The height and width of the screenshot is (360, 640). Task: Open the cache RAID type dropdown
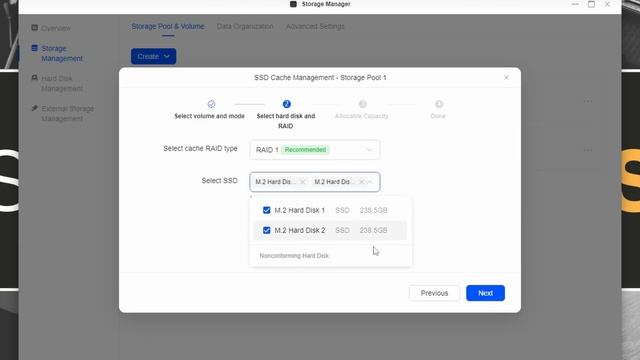point(315,150)
